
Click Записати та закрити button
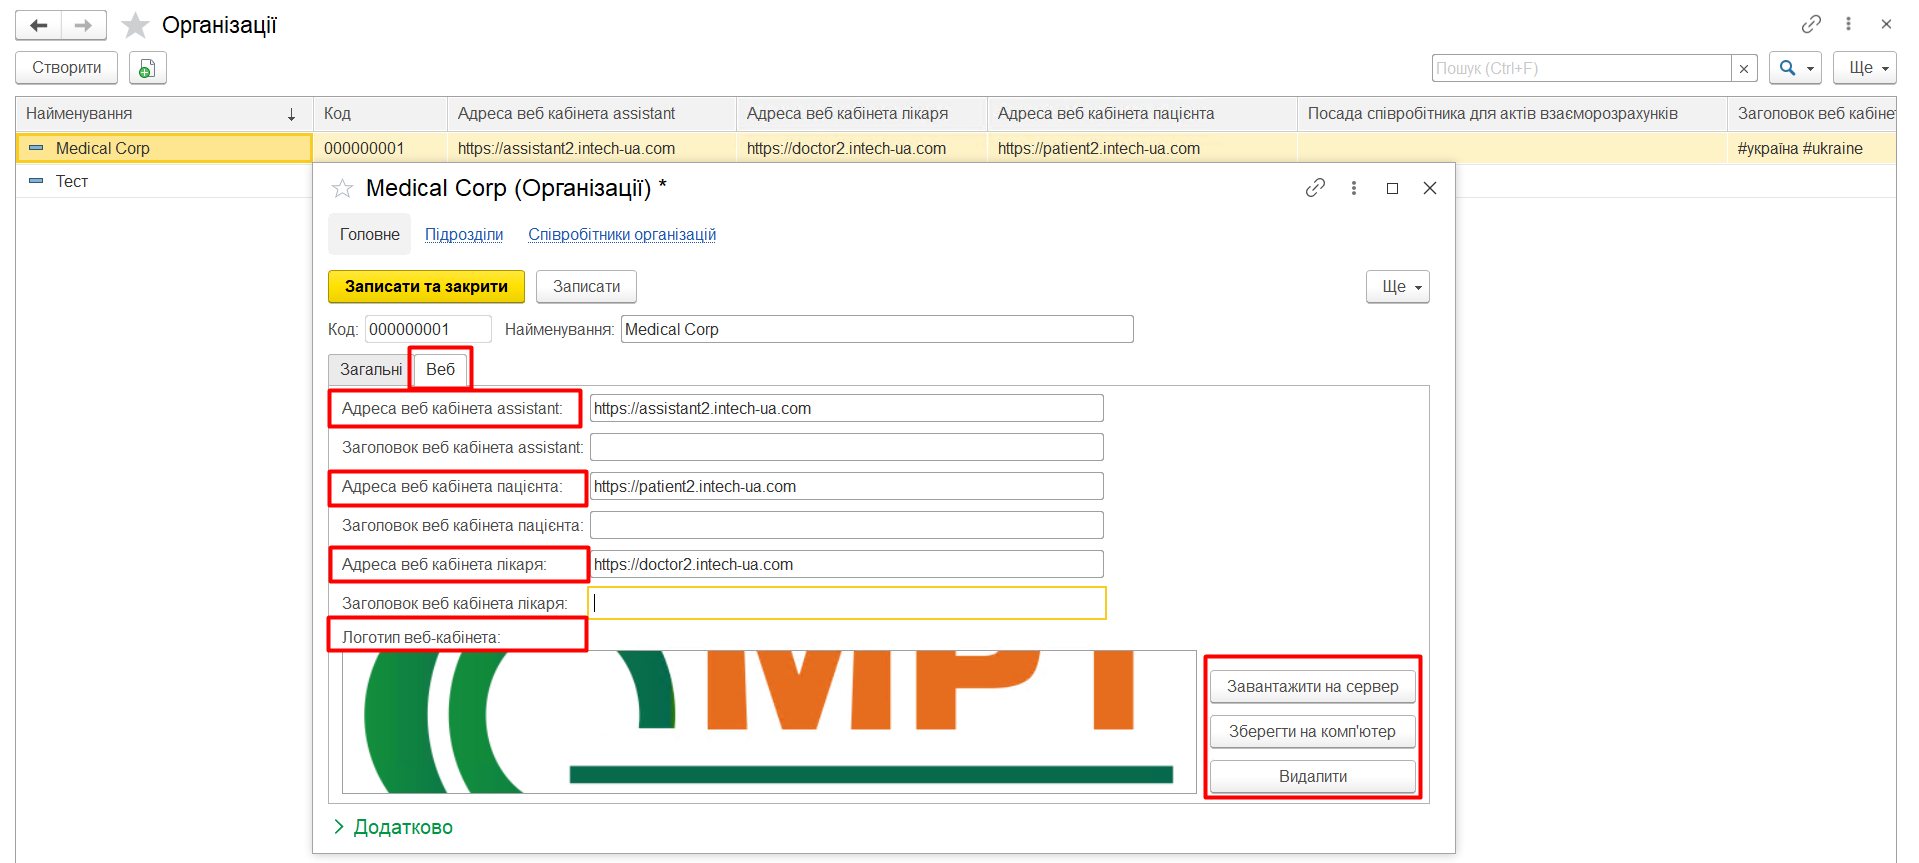point(426,286)
